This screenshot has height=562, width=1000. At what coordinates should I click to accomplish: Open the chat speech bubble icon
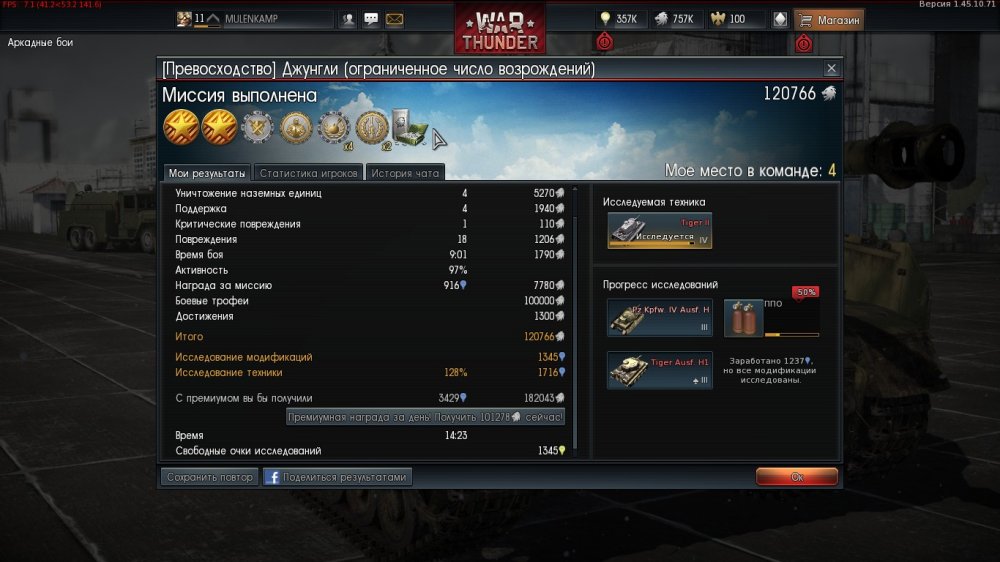(x=371, y=19)
